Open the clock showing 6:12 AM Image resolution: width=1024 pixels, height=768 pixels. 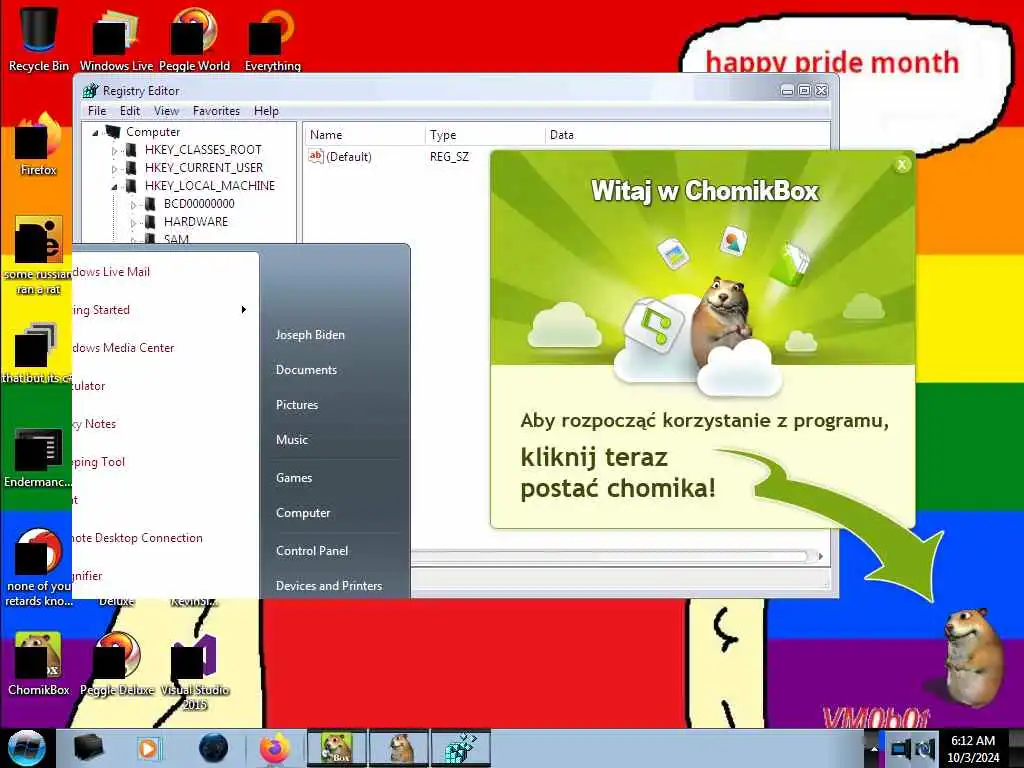pyautogui.click(x=973, y=749)
